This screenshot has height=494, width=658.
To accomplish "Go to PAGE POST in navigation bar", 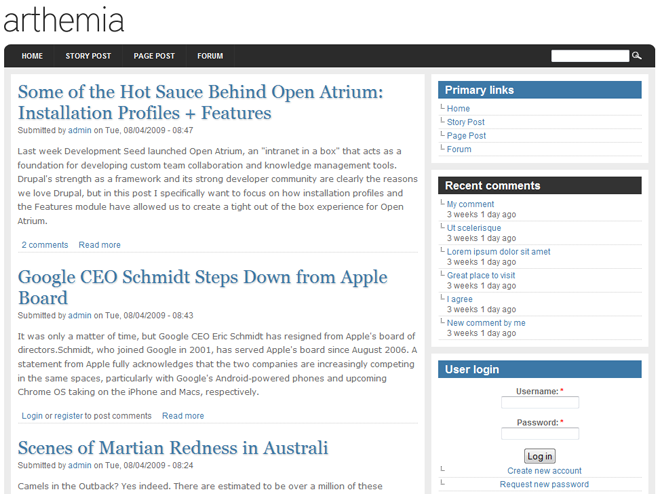I will (154, 56).
